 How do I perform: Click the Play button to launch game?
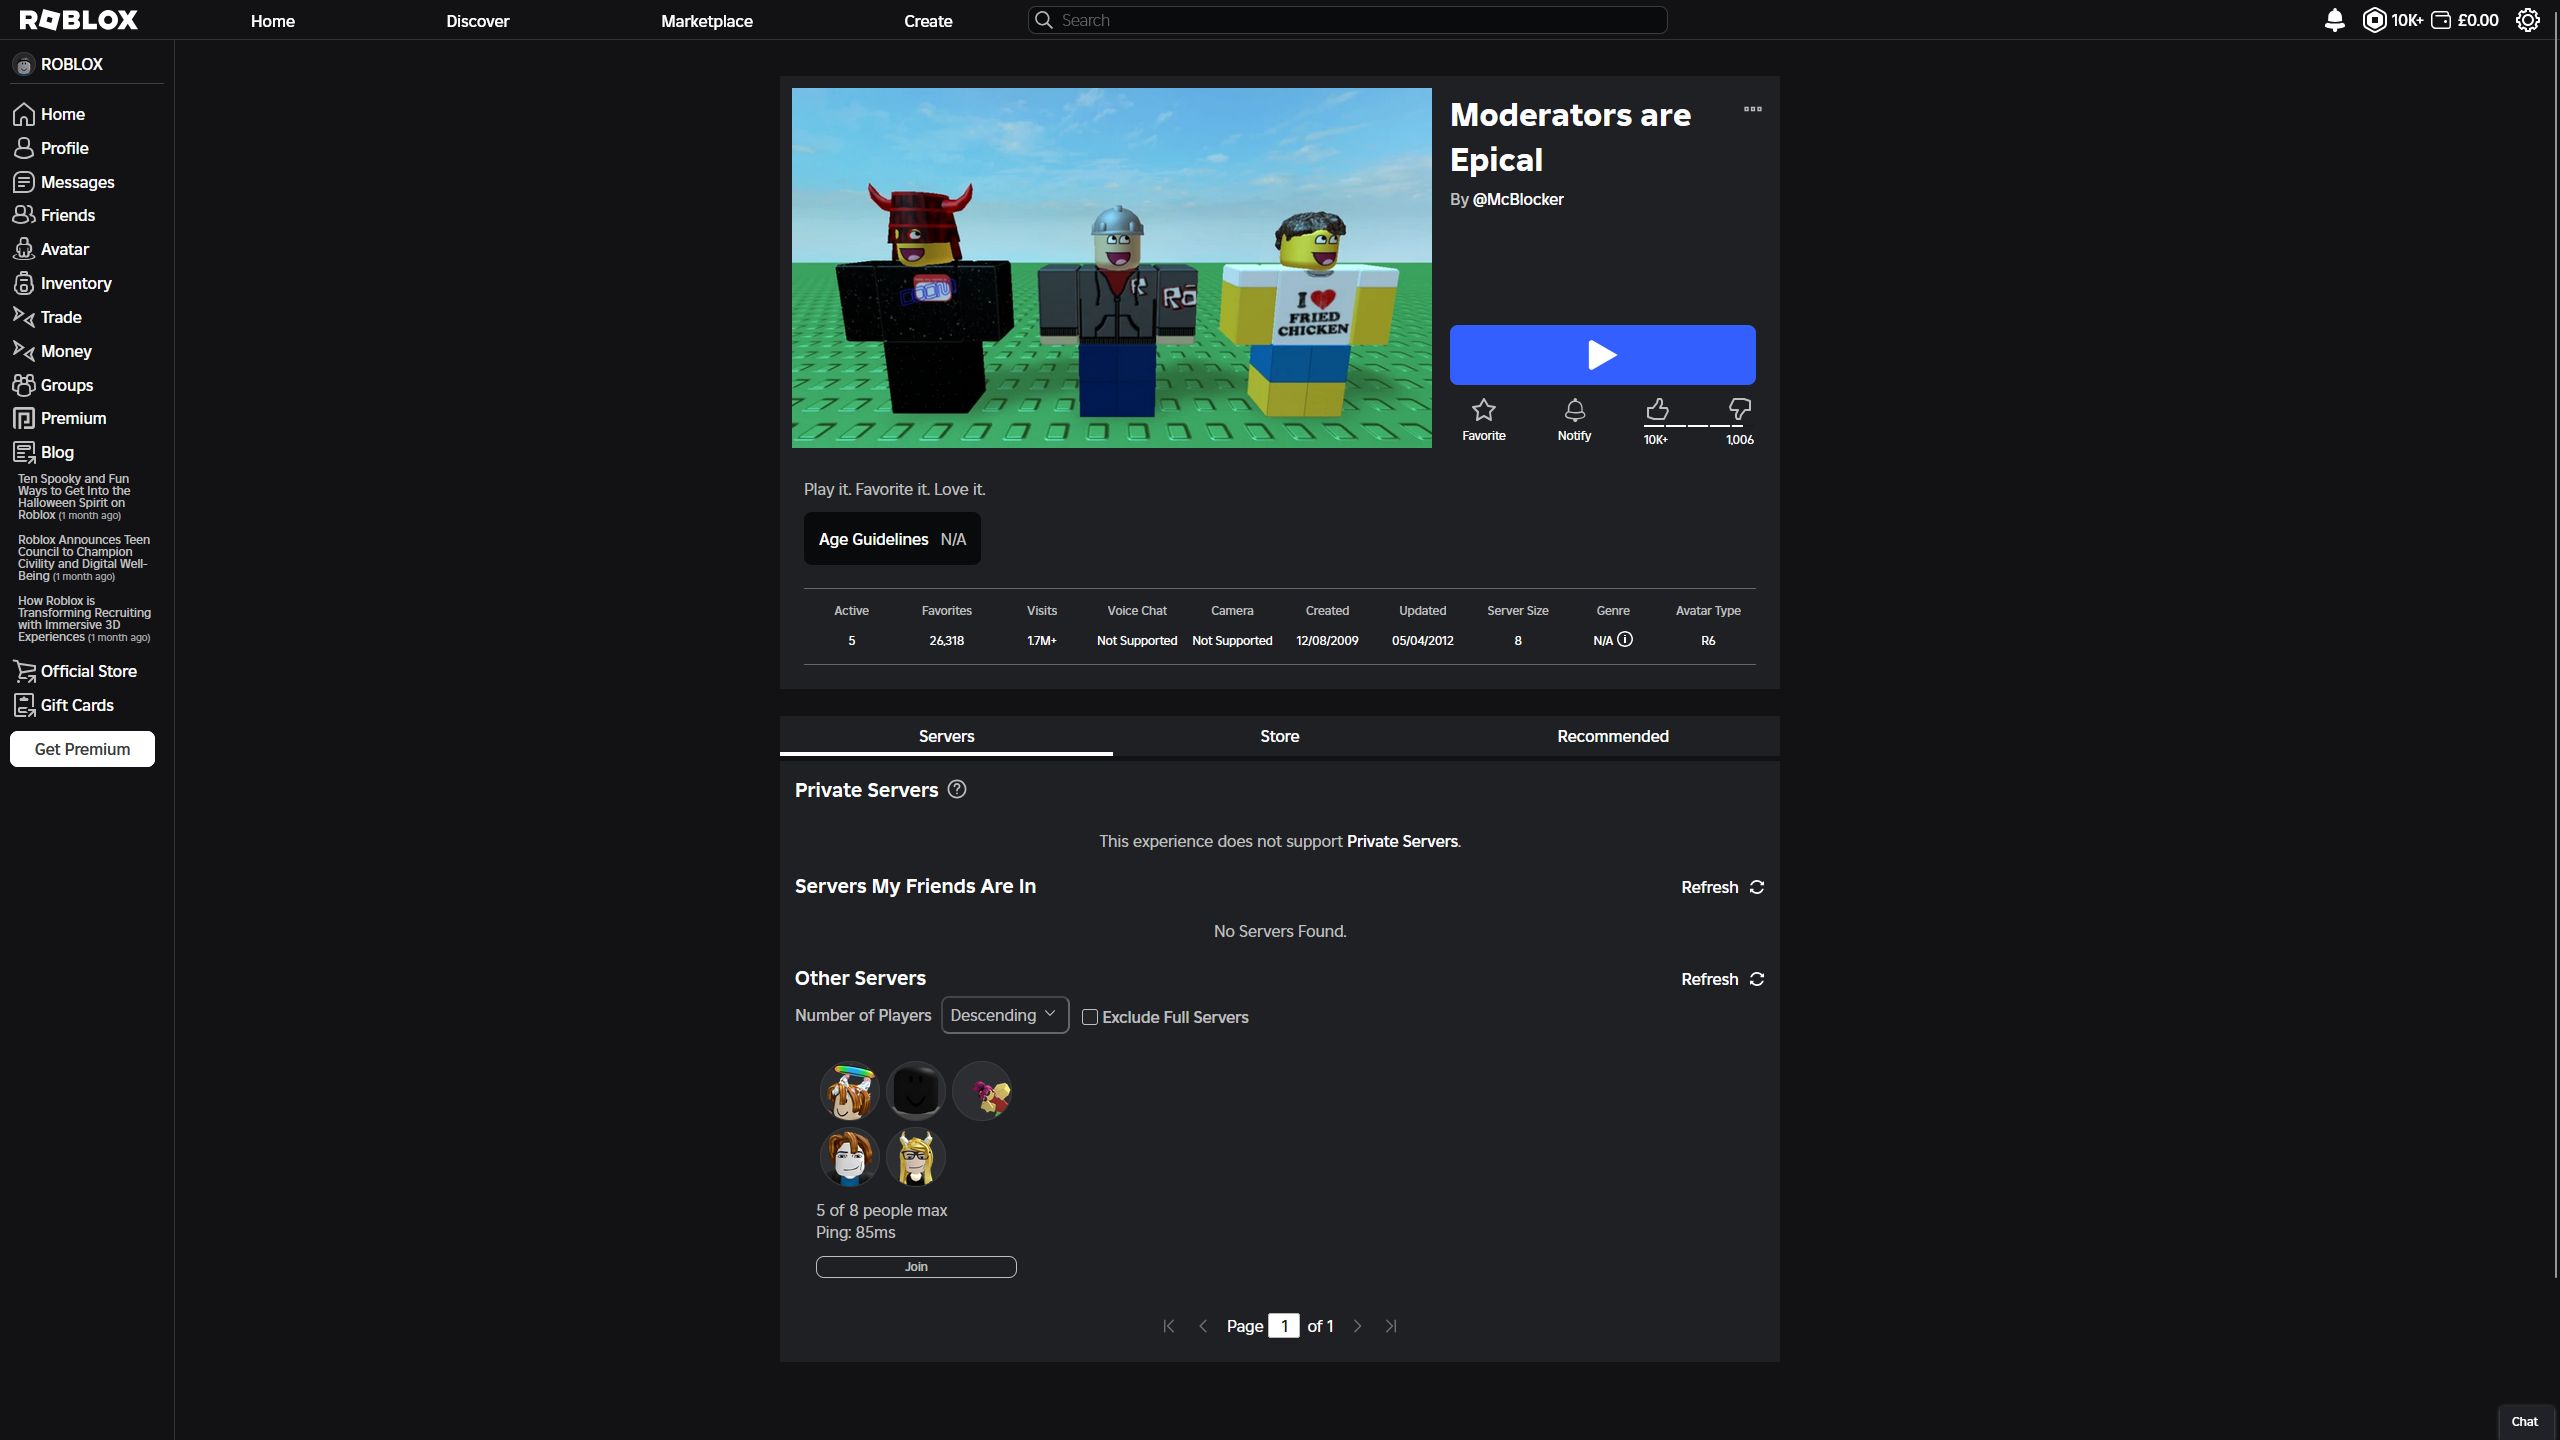(x=1602, y=355)
